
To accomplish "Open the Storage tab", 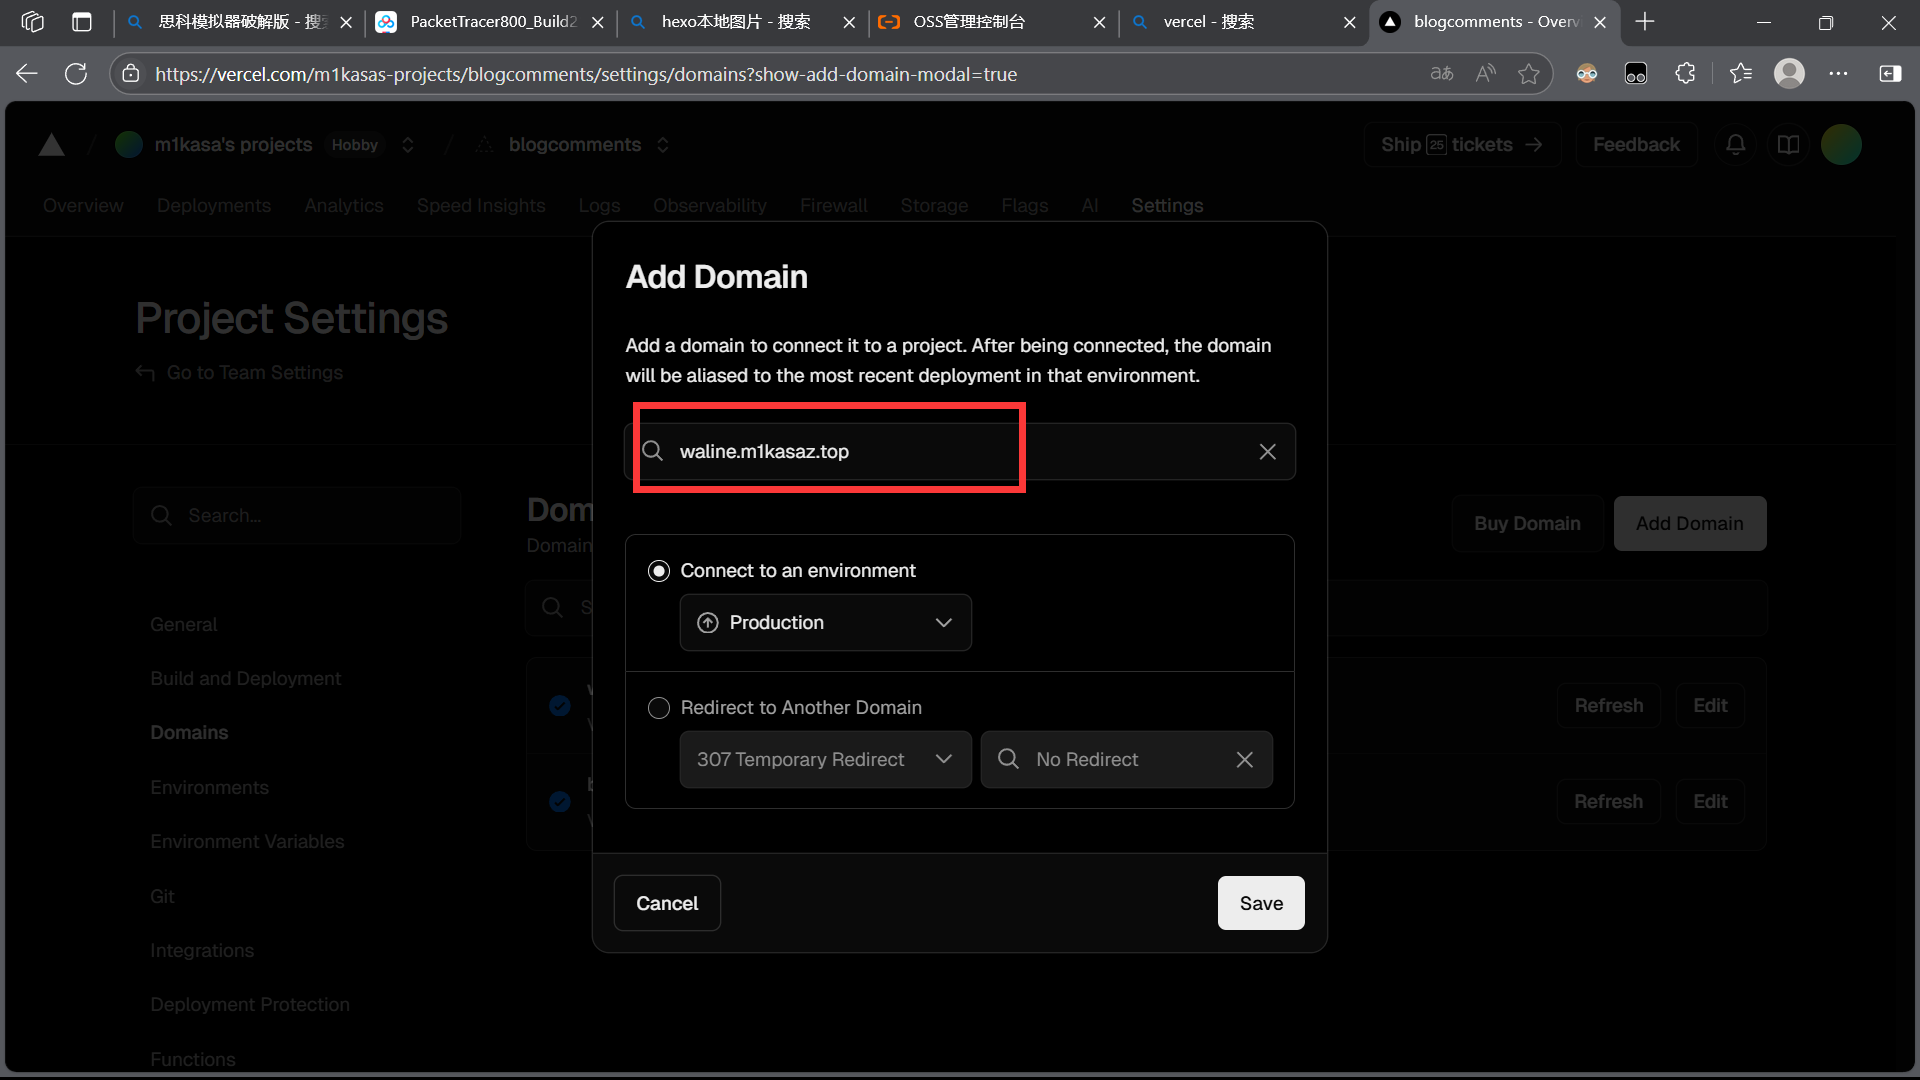I will (x=934, y=205).
